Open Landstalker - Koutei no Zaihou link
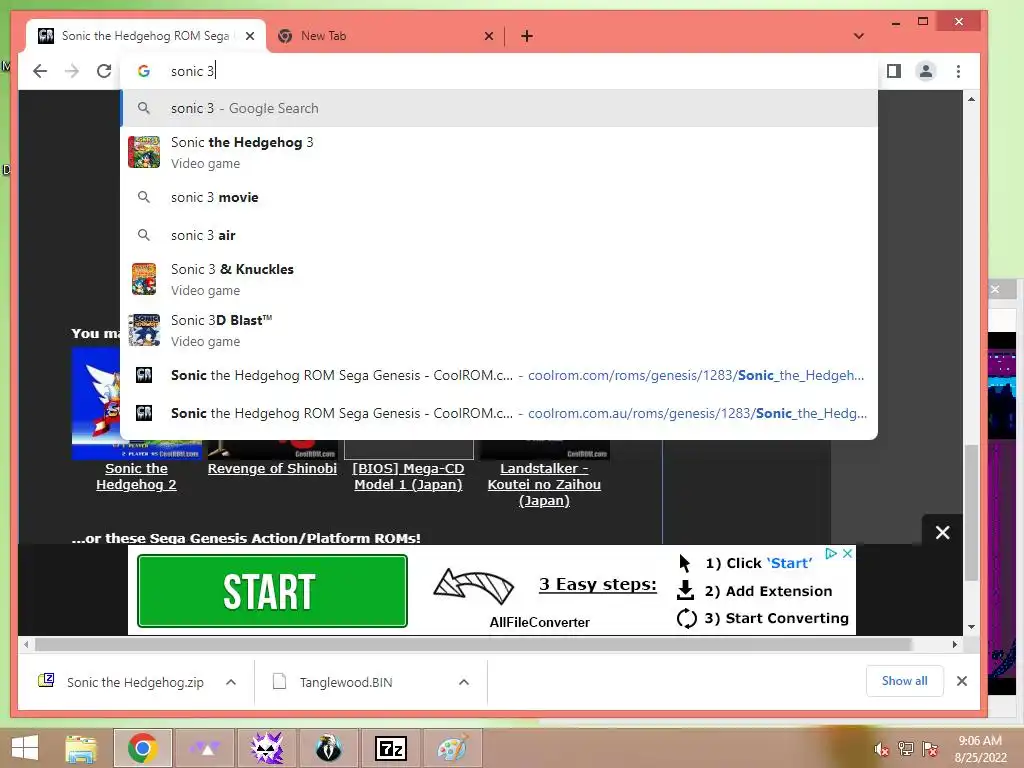 point(544,485)
